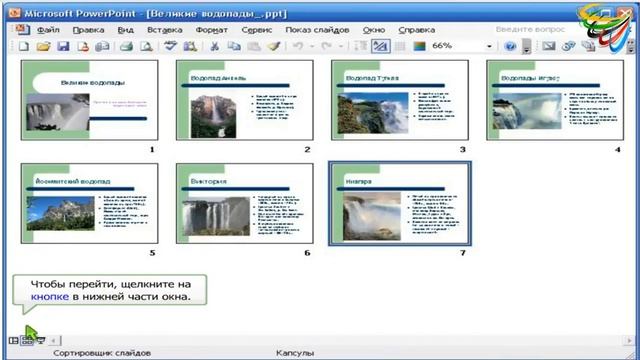Expand toolbar options arrow after Help icon
Screen dimensions: 640x360
click(527, 46)
